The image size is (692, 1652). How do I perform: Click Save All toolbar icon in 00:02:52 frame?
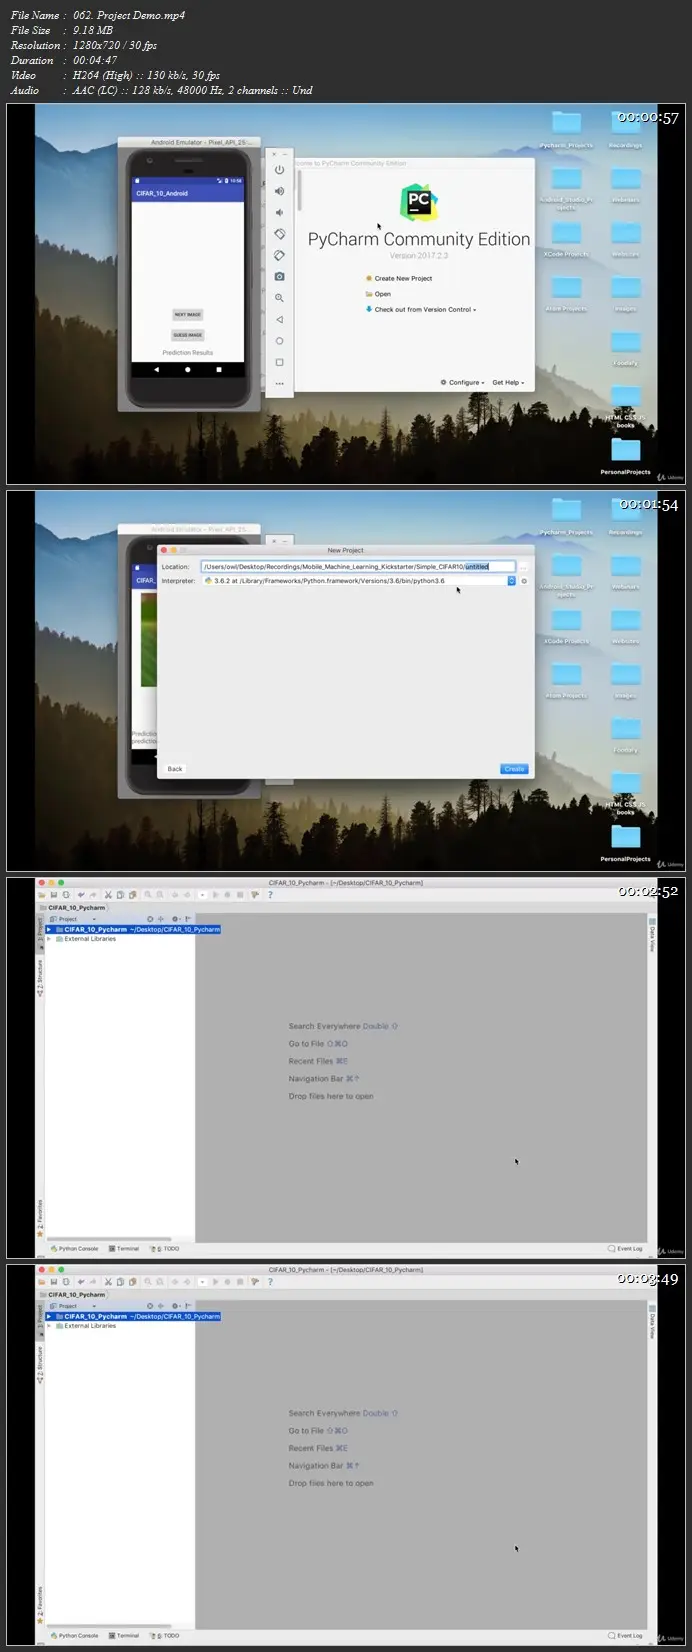click(53, 895)
